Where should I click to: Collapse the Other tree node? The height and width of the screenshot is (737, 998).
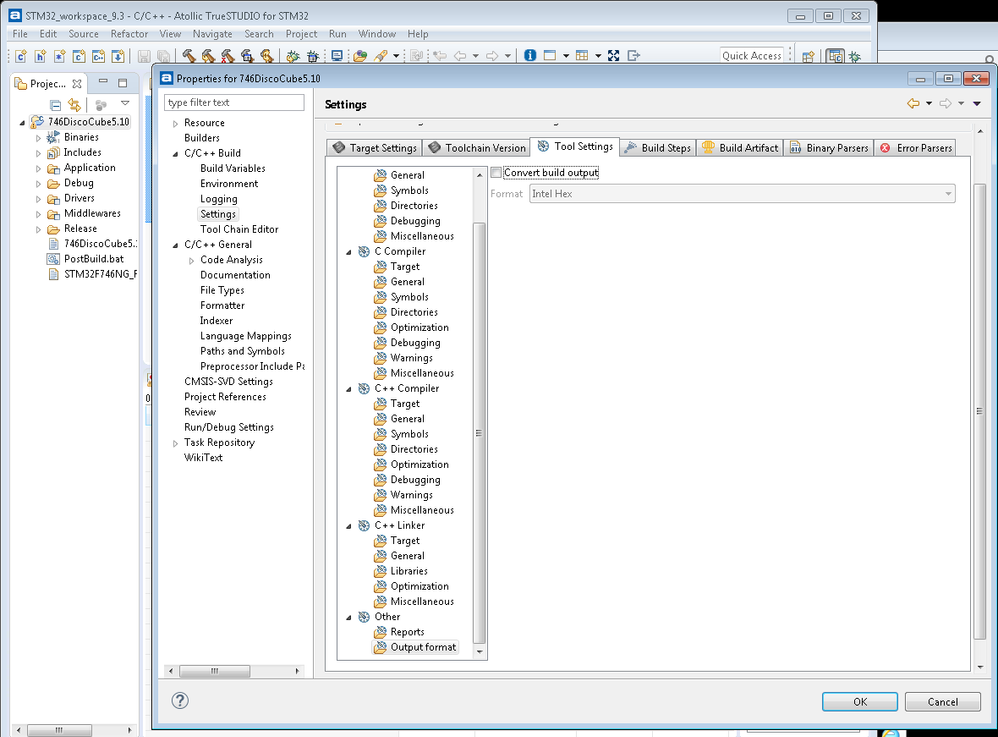349,617
